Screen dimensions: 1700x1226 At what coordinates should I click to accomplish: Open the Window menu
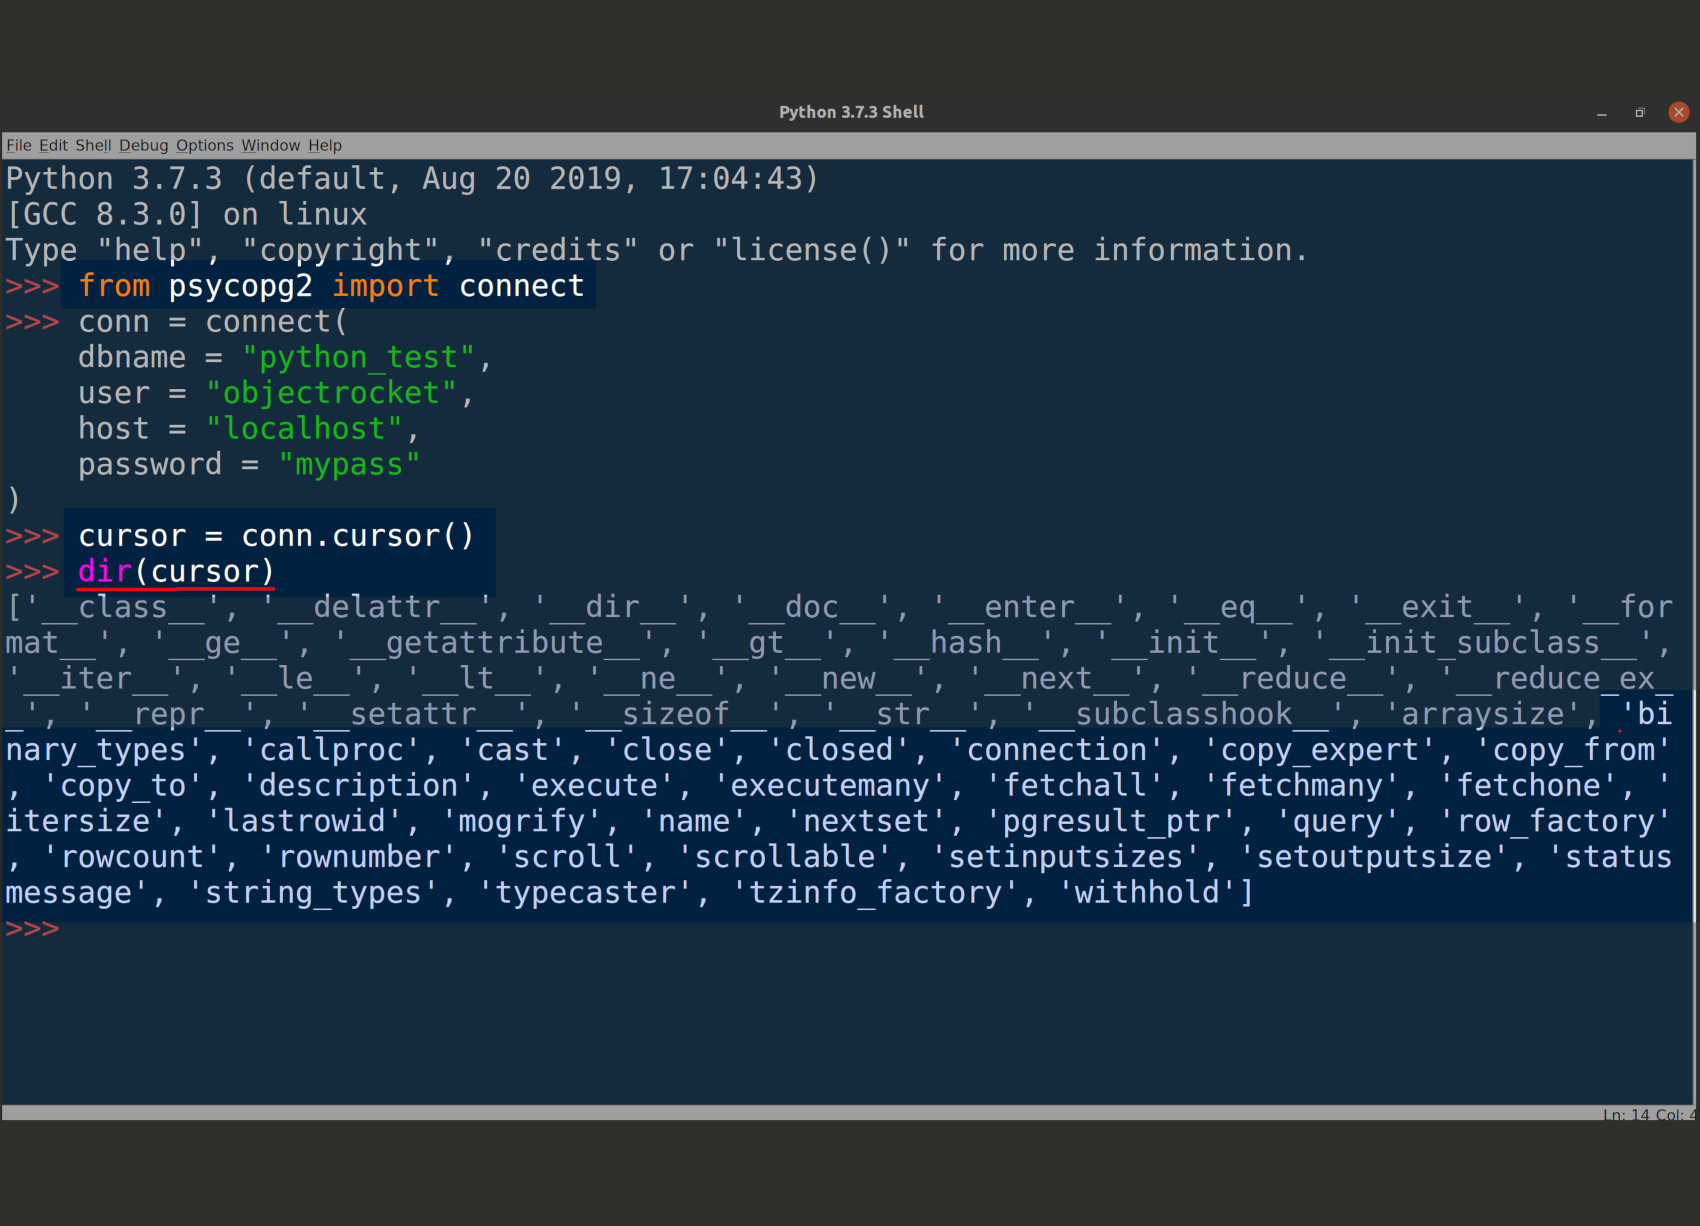tap(270, 145)
